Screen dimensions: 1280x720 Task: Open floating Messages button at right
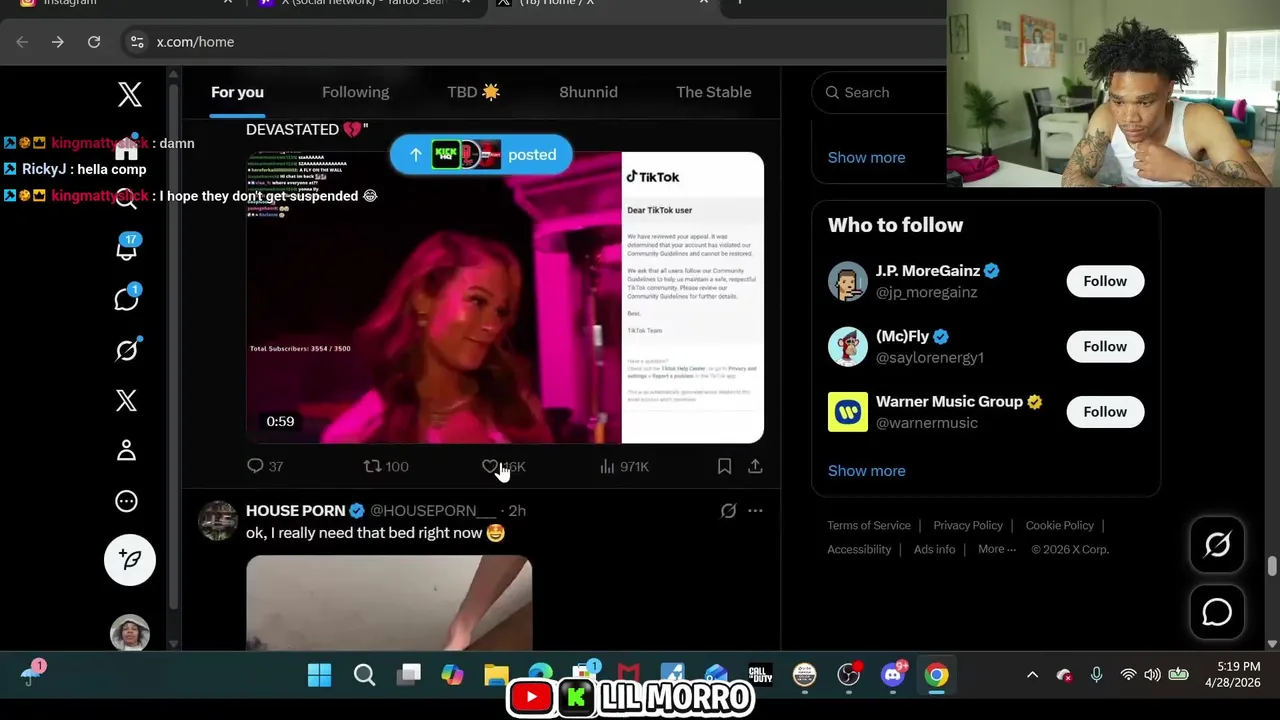[x=1217, y=612]
